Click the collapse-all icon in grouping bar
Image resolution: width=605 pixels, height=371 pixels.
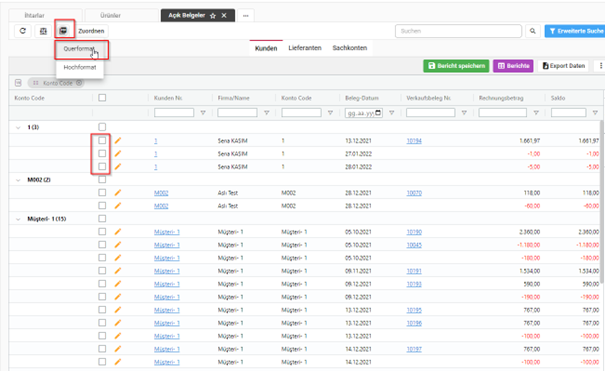[18, 83]
